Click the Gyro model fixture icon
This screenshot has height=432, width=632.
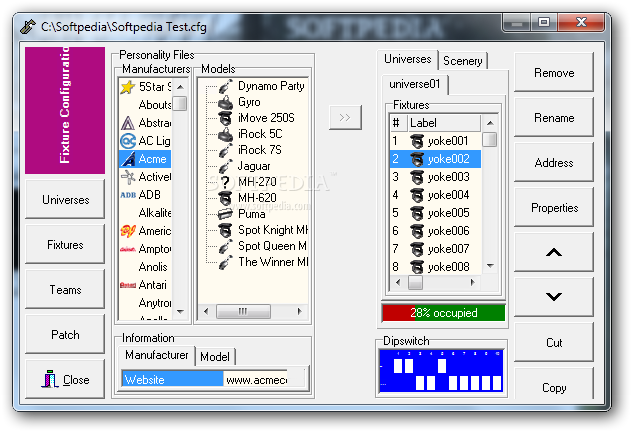225,102
